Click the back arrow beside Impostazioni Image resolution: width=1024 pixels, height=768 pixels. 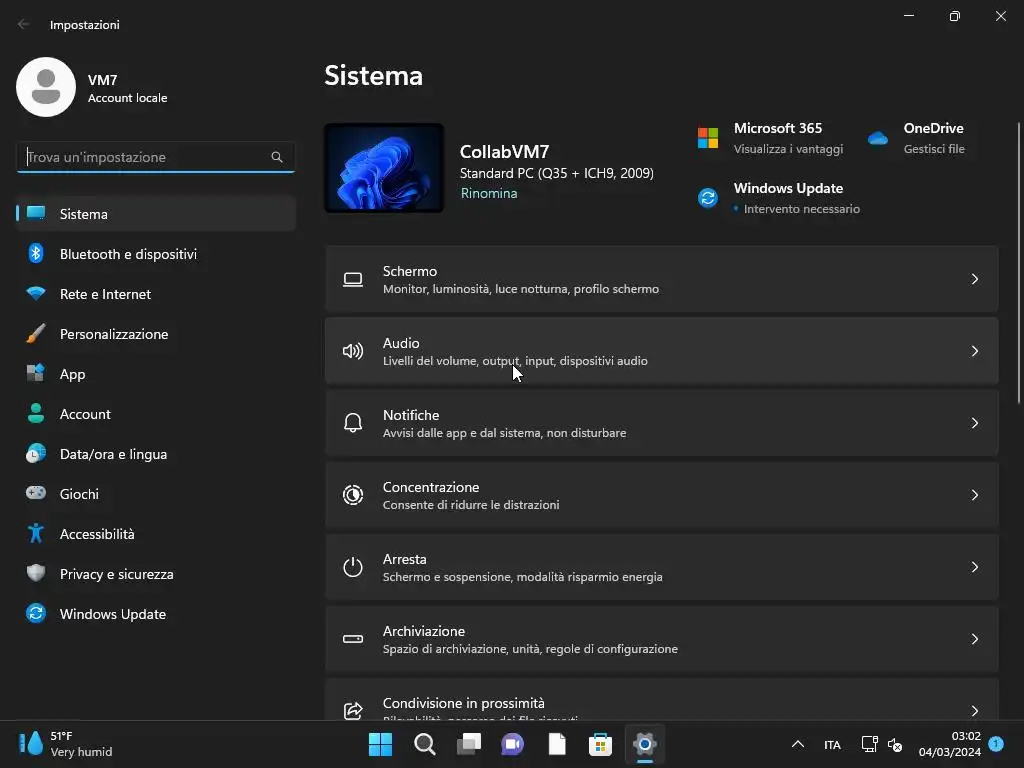(24, 24)
